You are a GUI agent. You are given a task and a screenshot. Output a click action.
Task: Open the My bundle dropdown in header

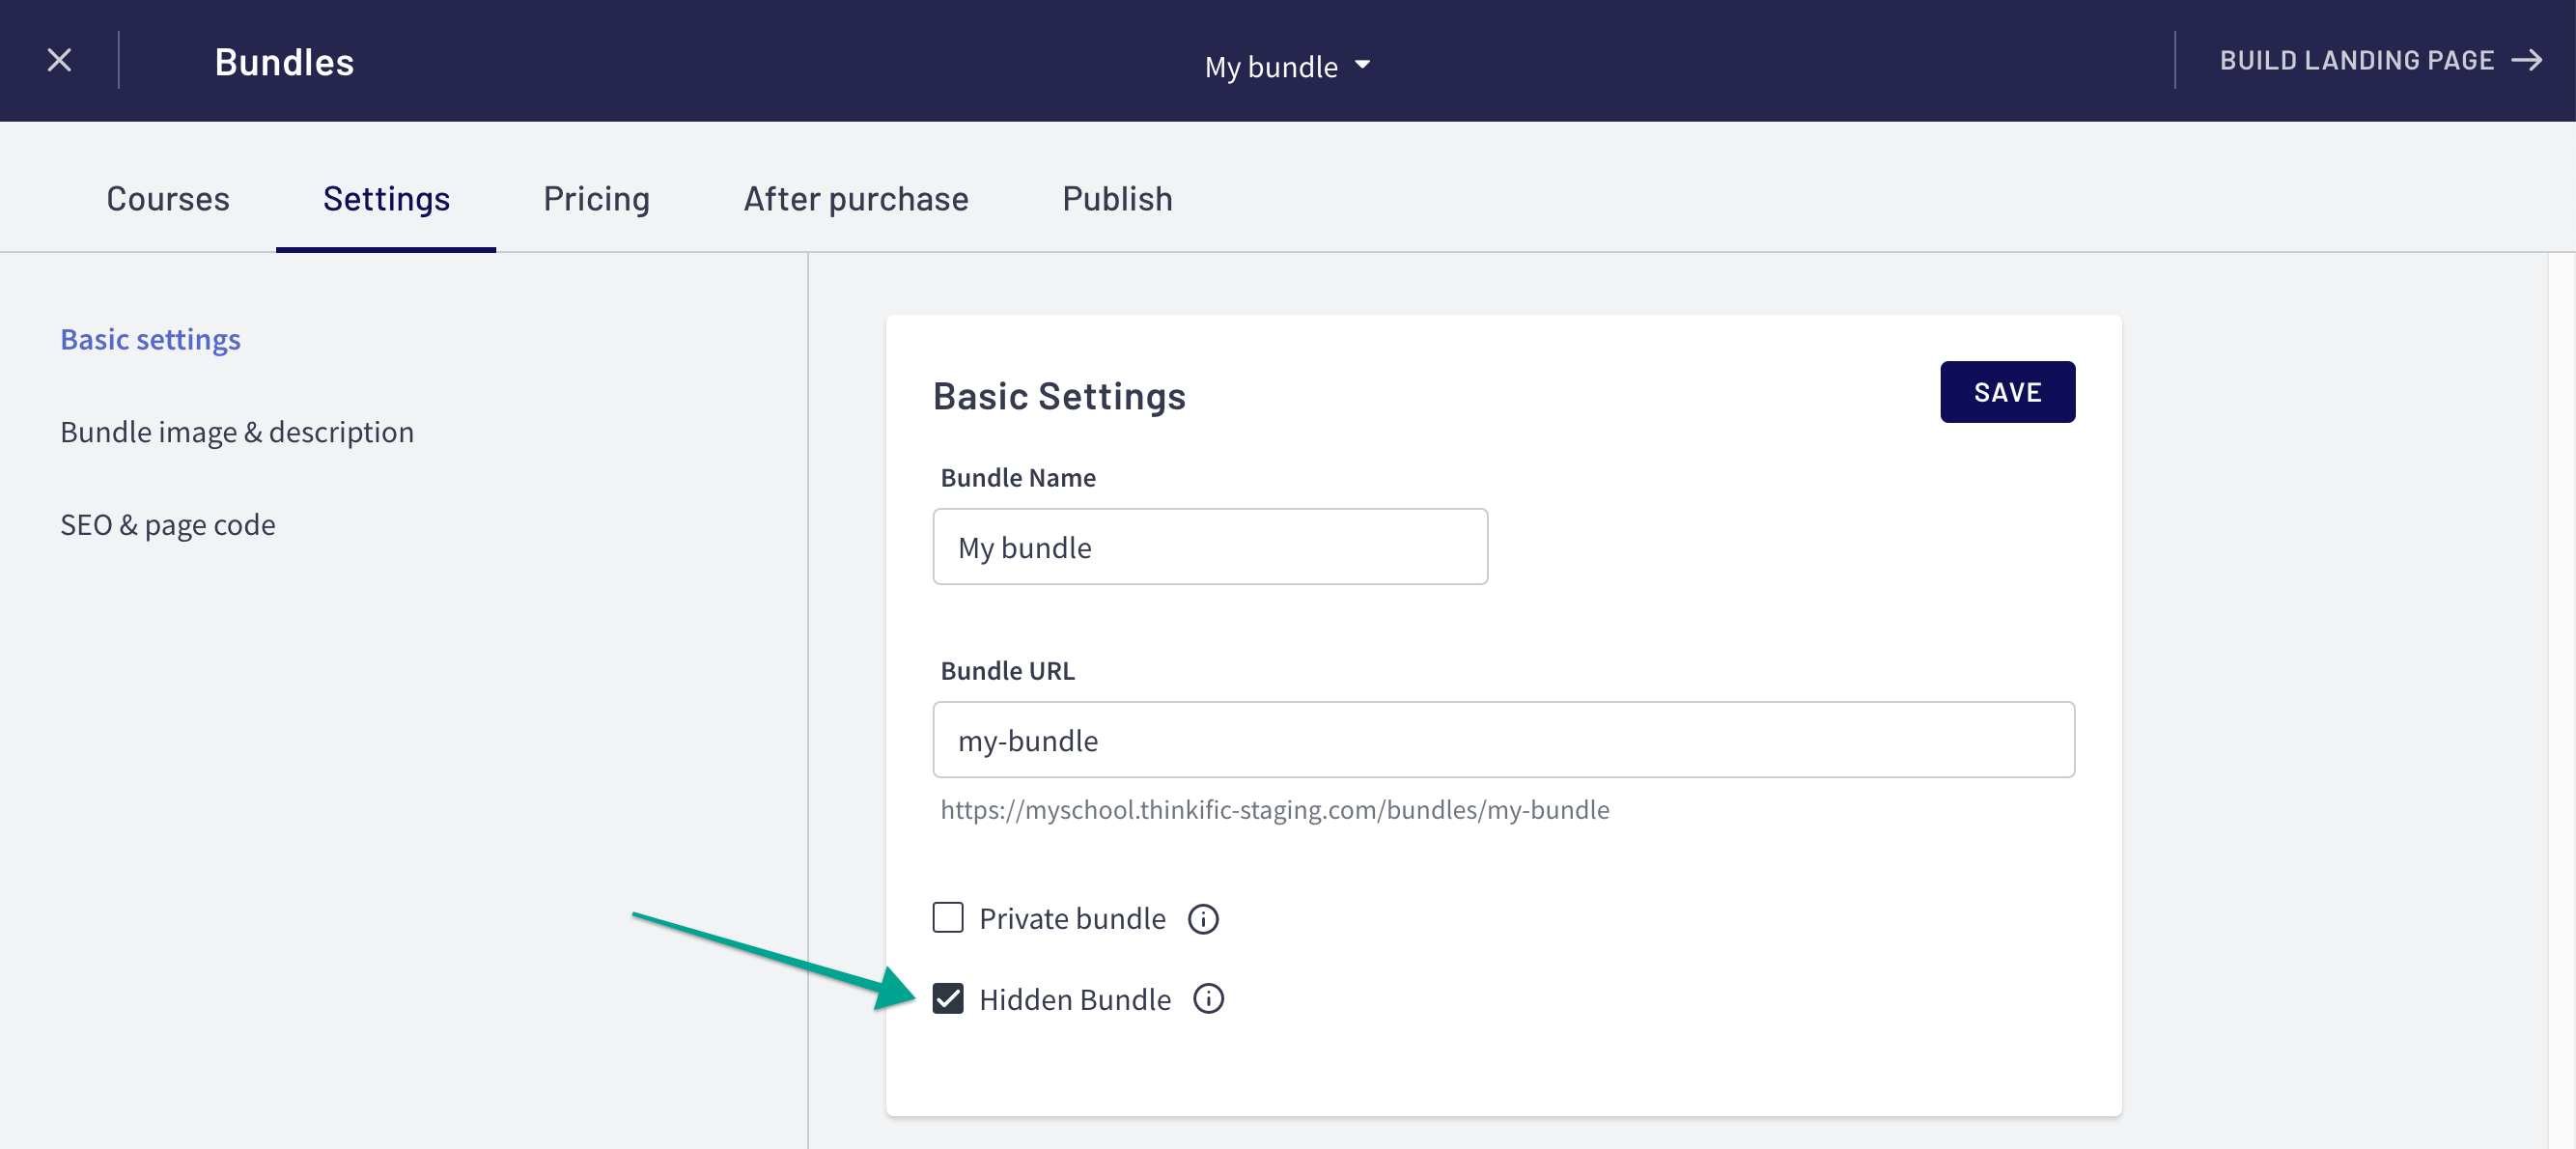click(1287, 66)
